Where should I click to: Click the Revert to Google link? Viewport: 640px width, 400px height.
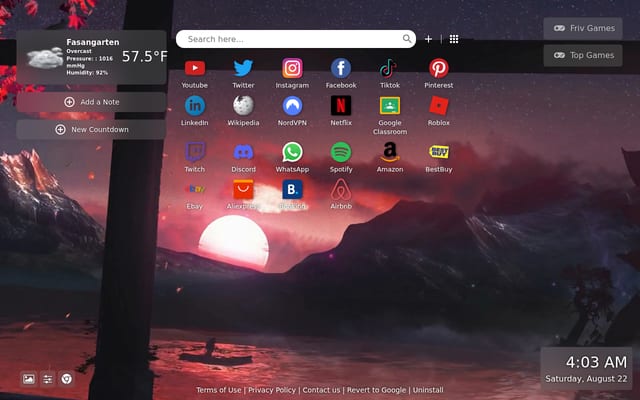point(376,390)
